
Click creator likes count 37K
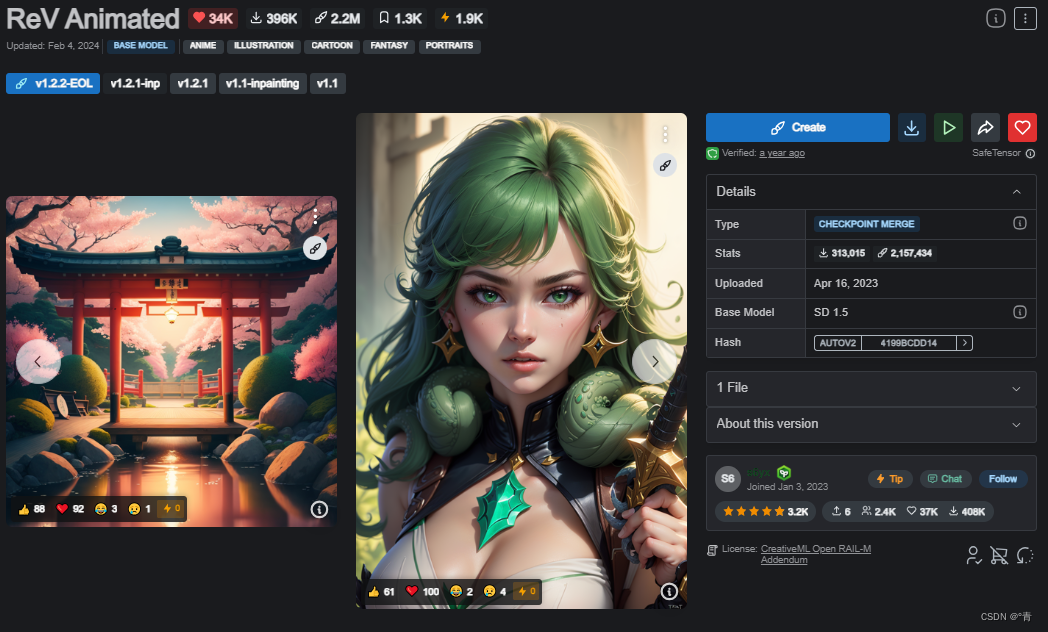(x=922, y=511)
